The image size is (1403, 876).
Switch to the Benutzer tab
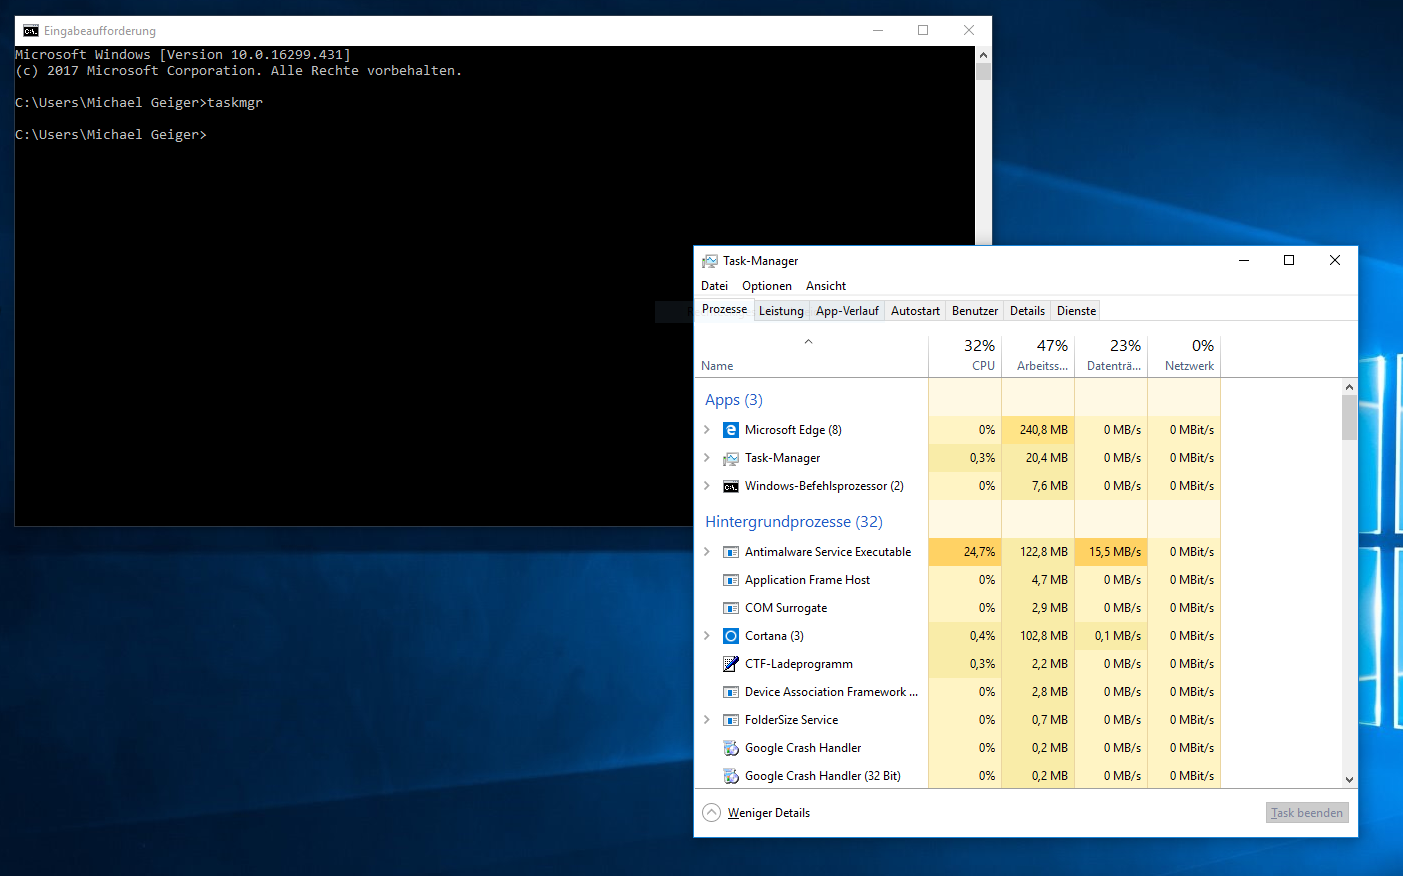coord(975,311)
